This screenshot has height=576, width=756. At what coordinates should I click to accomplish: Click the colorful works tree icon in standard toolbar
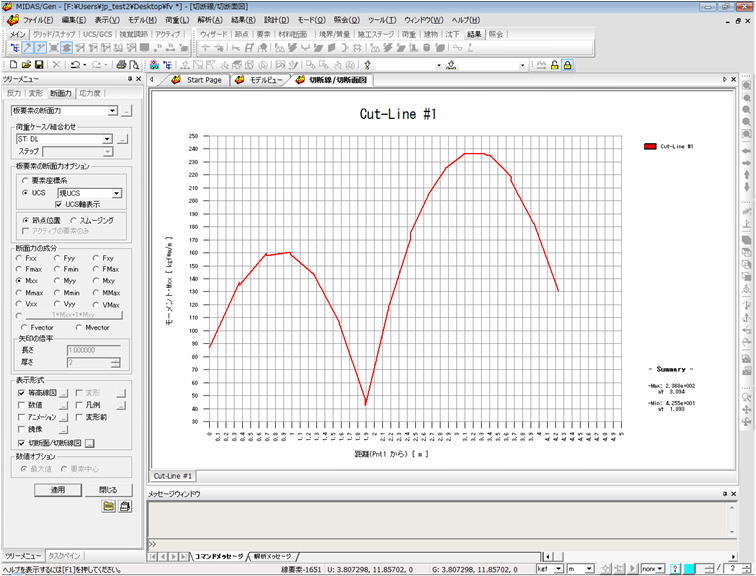coord(154,65)
